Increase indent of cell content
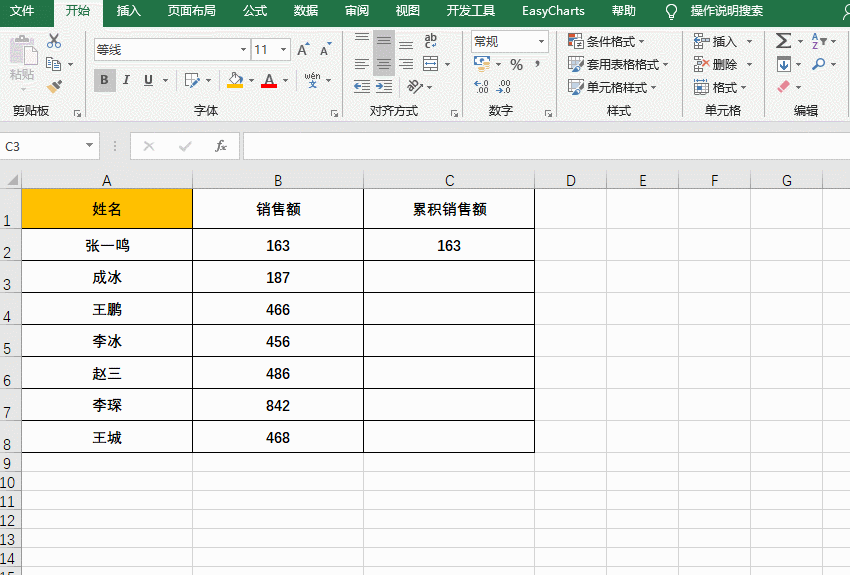 click(x=384, y=86)
